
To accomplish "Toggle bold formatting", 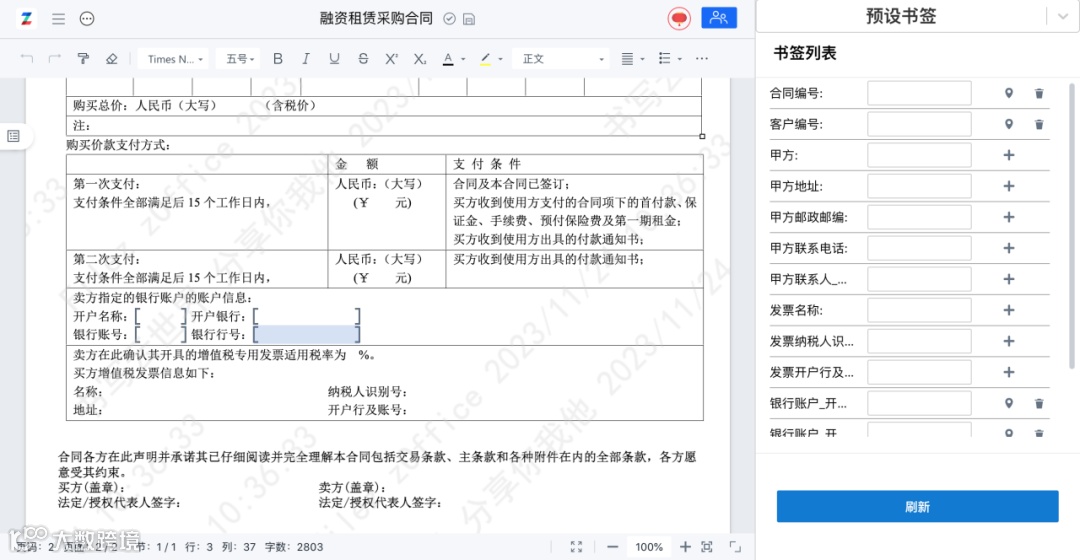I will [278, 59].
